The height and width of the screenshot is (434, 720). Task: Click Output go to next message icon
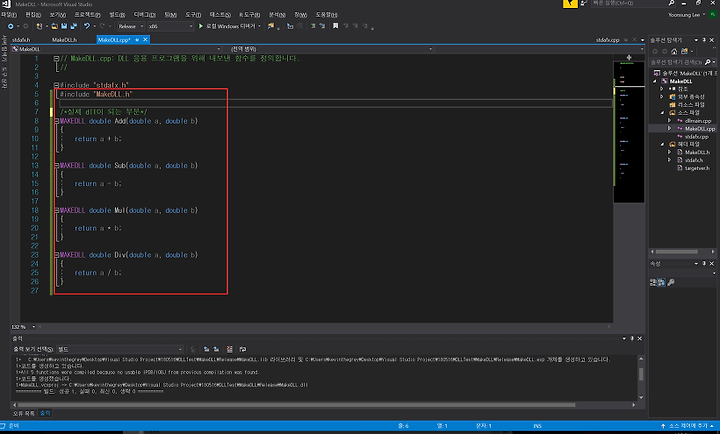(x=216, y=349)
